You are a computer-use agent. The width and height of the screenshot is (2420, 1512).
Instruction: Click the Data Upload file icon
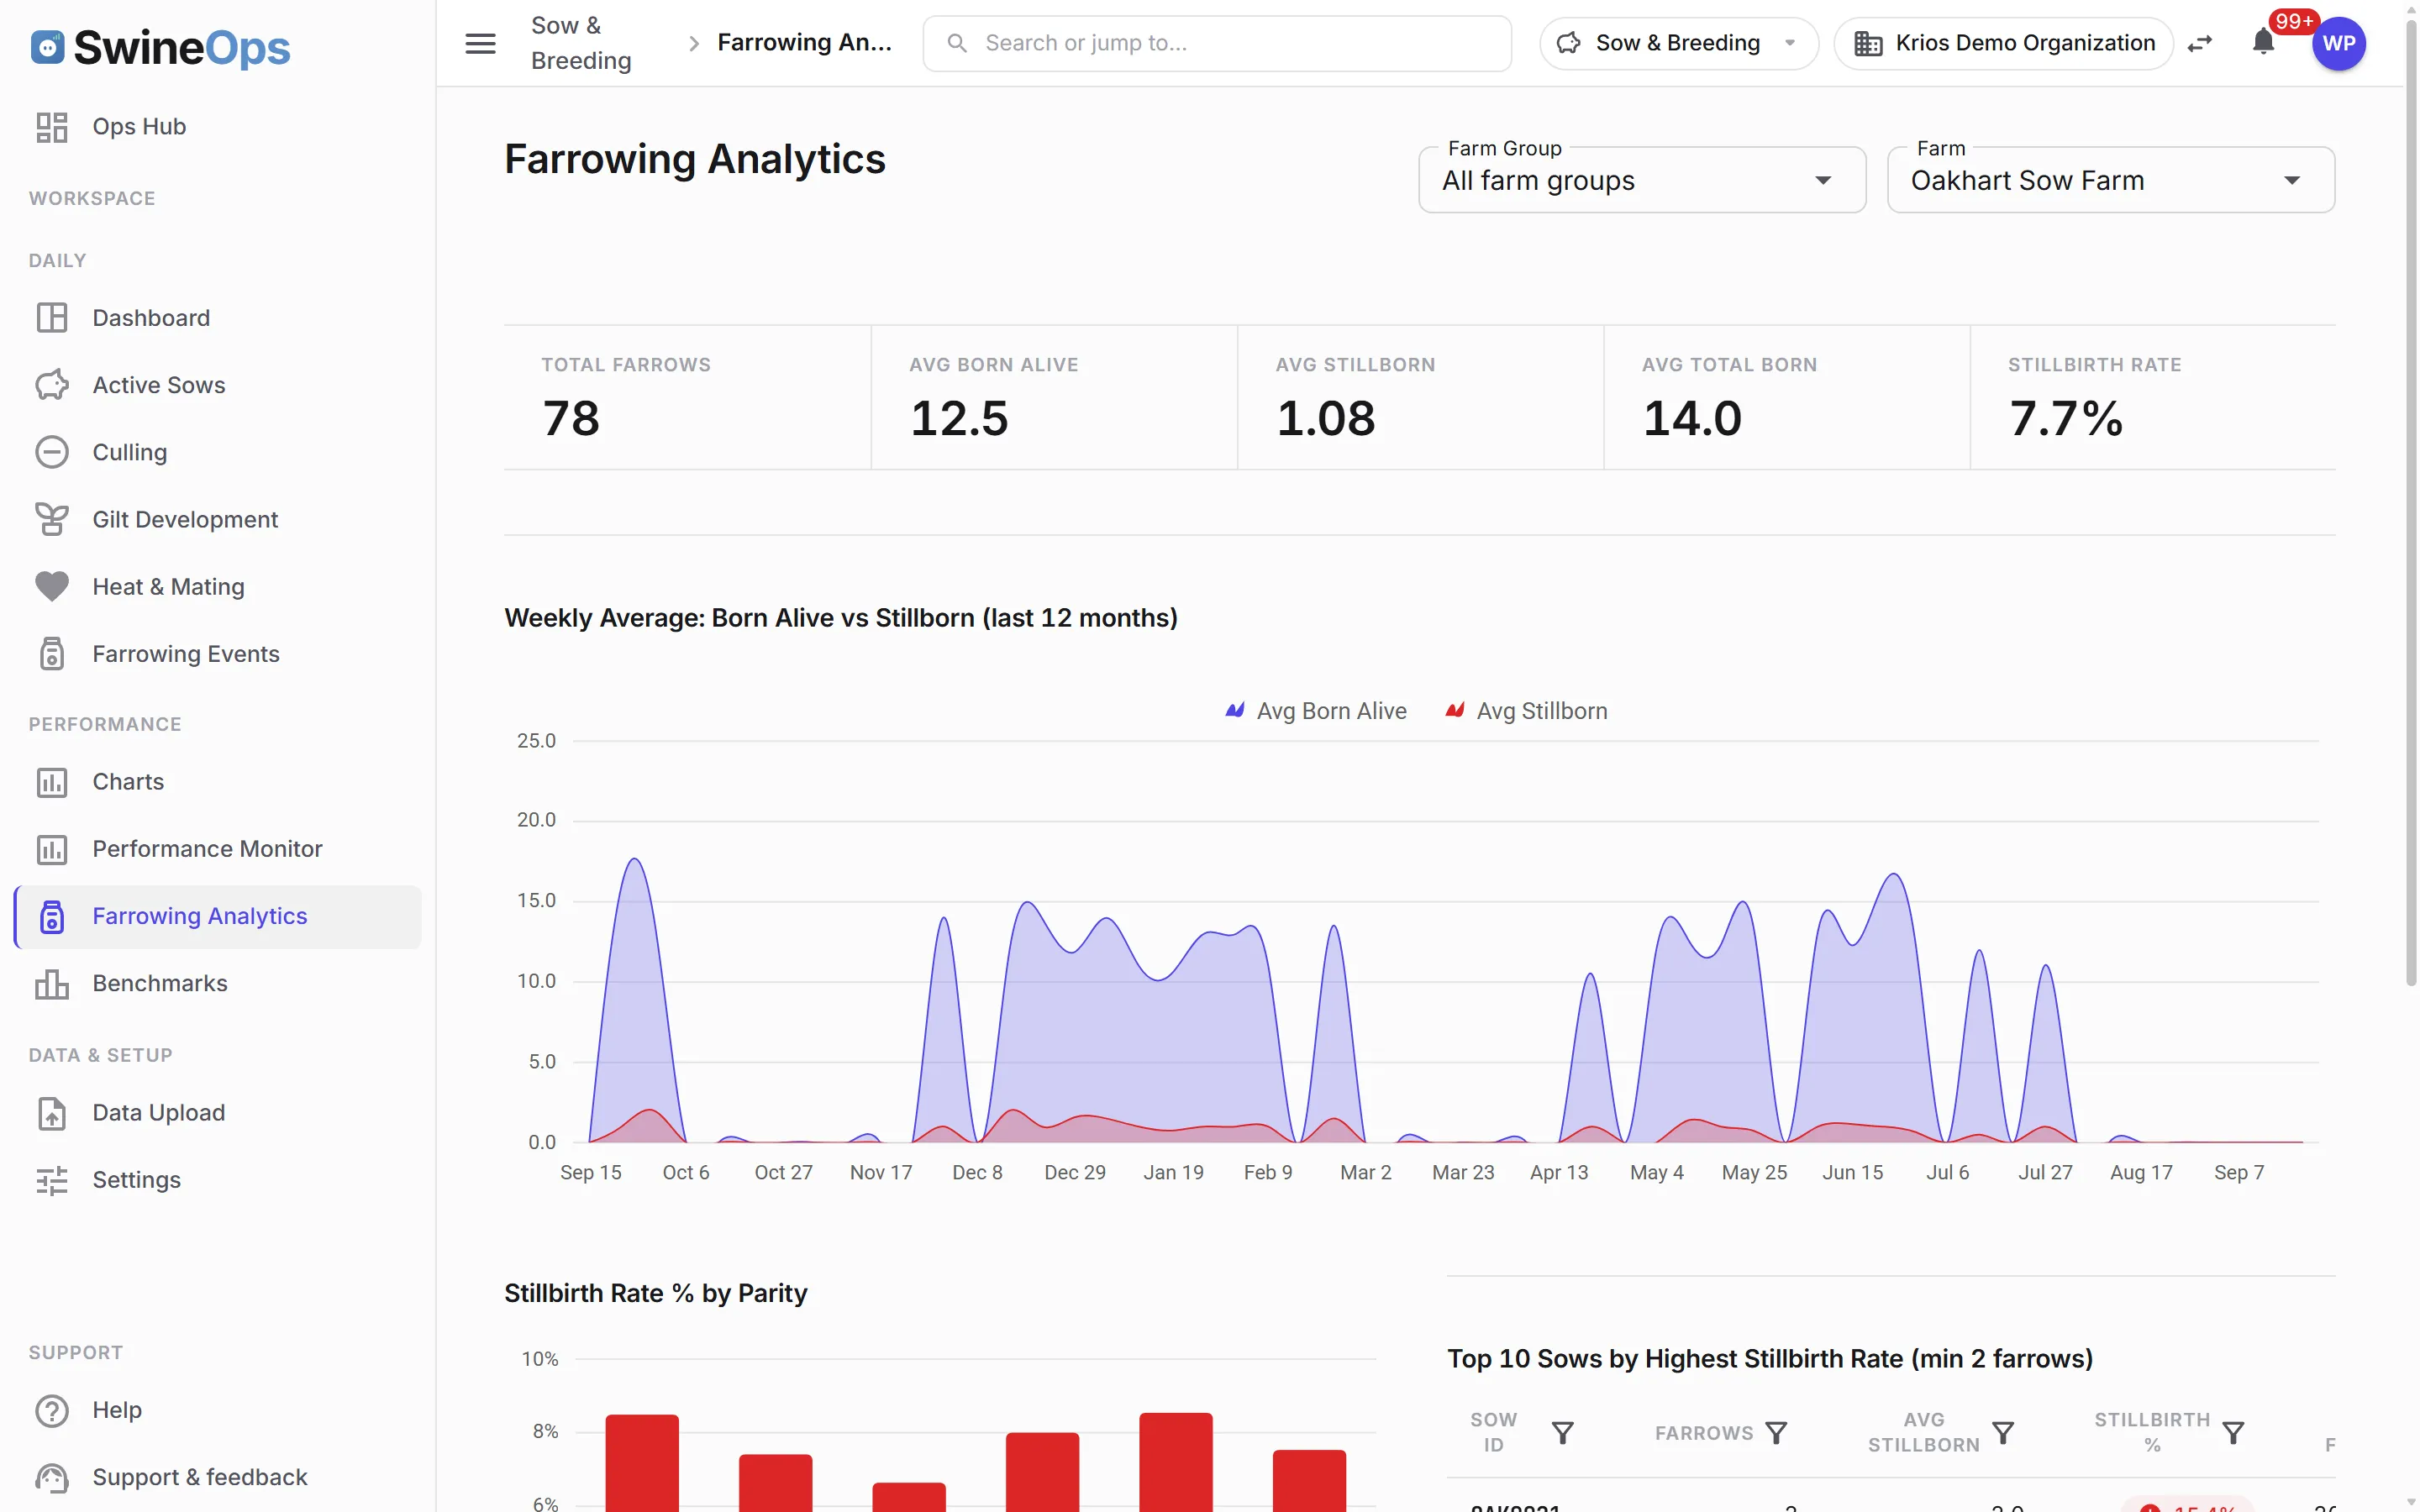tap(52, 1113)
